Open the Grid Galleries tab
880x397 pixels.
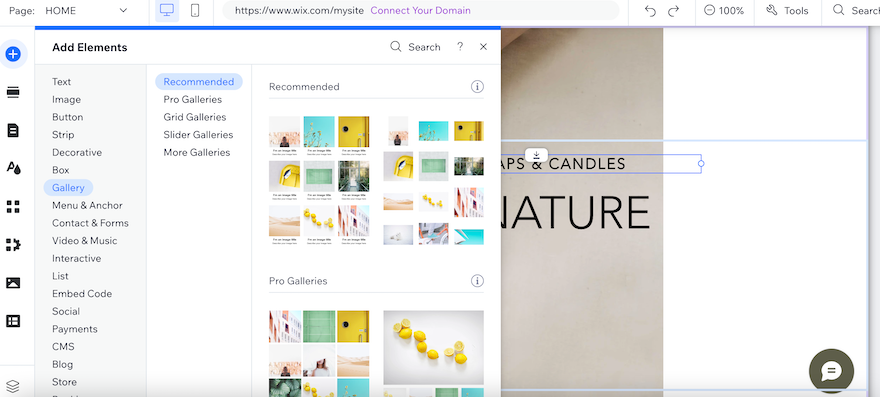195,117
